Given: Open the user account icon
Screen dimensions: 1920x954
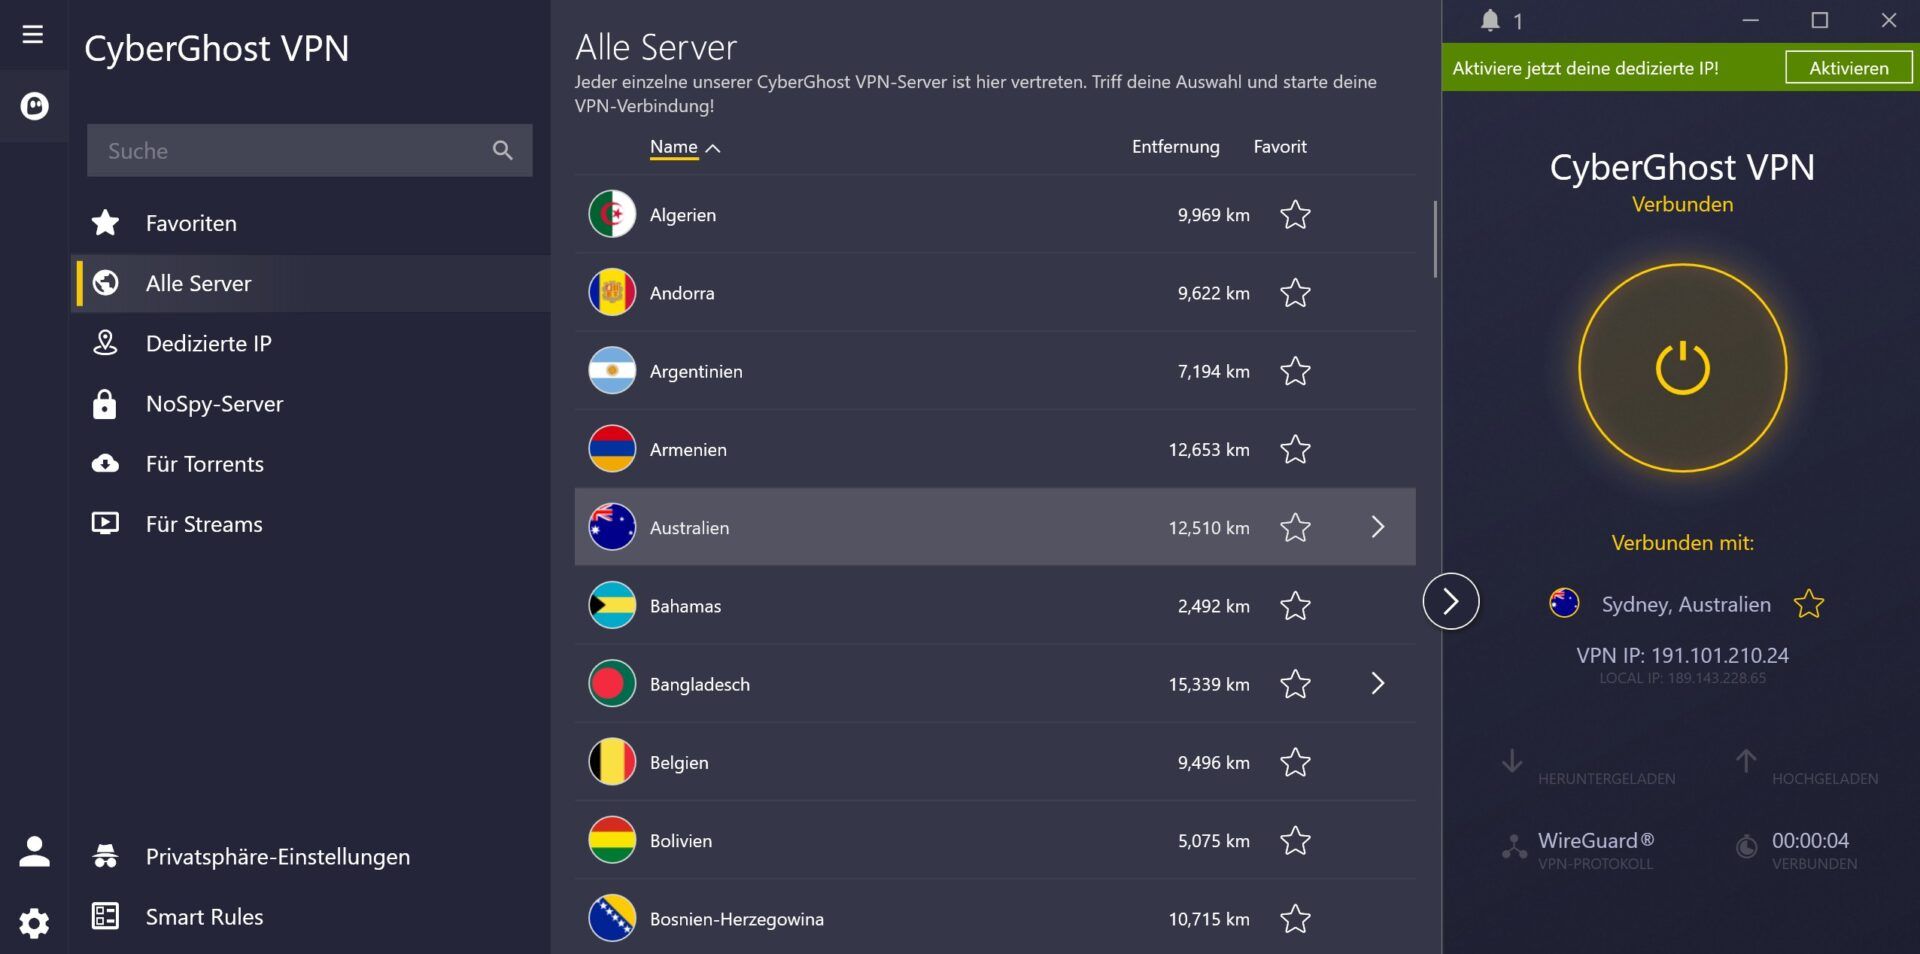Looking at the screenshot, I should pyautogui.click(x=34, y=852).
